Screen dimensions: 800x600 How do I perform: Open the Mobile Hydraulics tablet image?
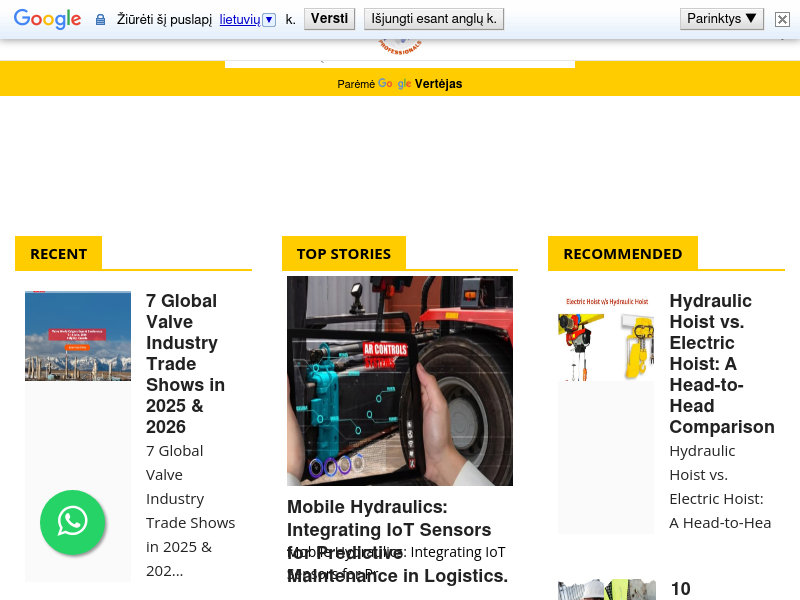pyautogui.click(x=399, y=381)
